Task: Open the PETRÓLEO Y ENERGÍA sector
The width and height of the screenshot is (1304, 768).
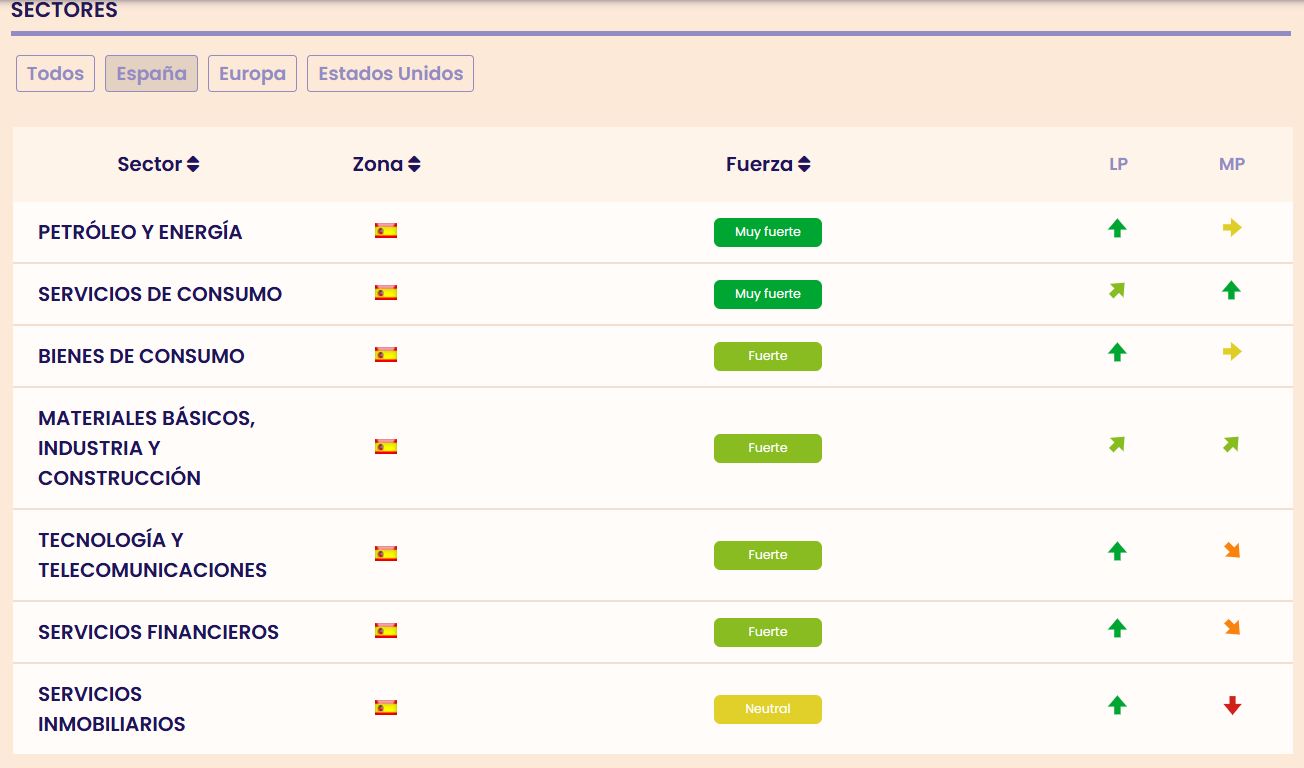Action: point(140,232)
